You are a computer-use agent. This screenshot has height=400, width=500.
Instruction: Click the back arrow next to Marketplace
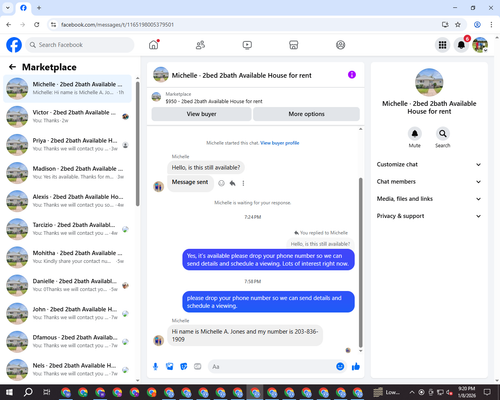(12, 67)
